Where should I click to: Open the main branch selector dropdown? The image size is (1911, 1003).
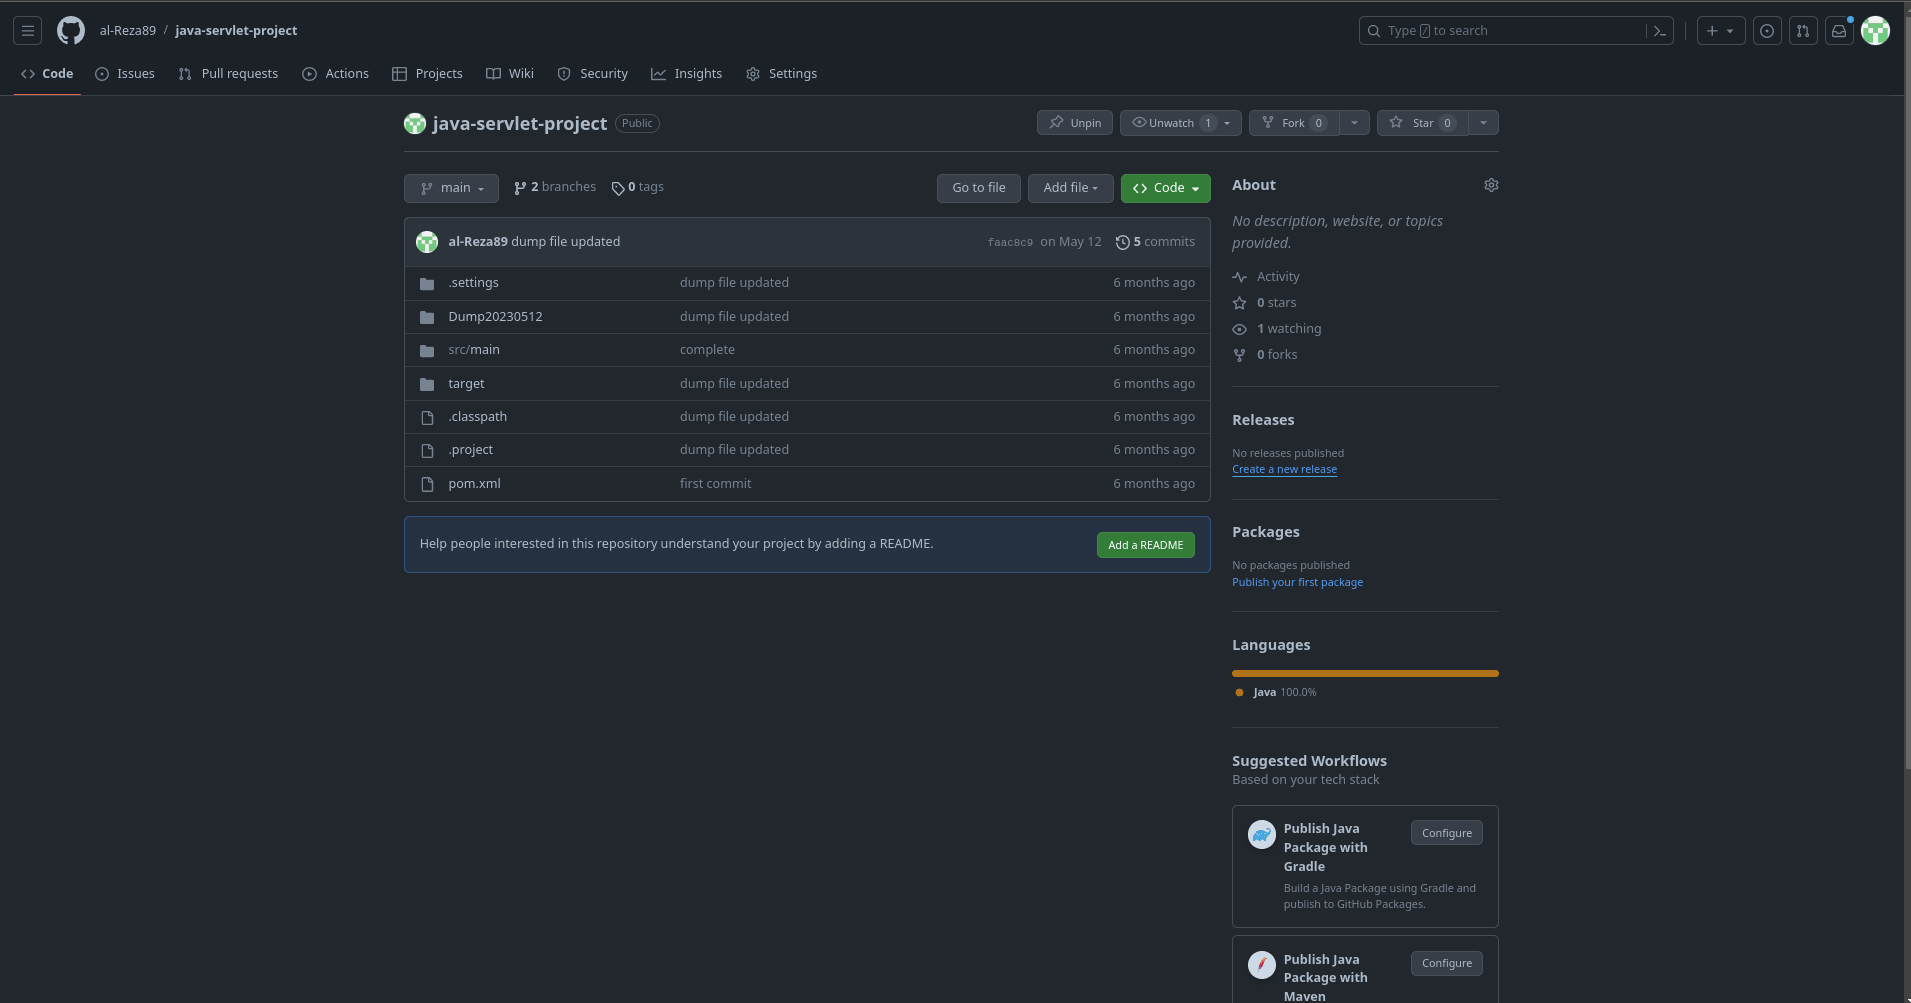click(451, 188)
